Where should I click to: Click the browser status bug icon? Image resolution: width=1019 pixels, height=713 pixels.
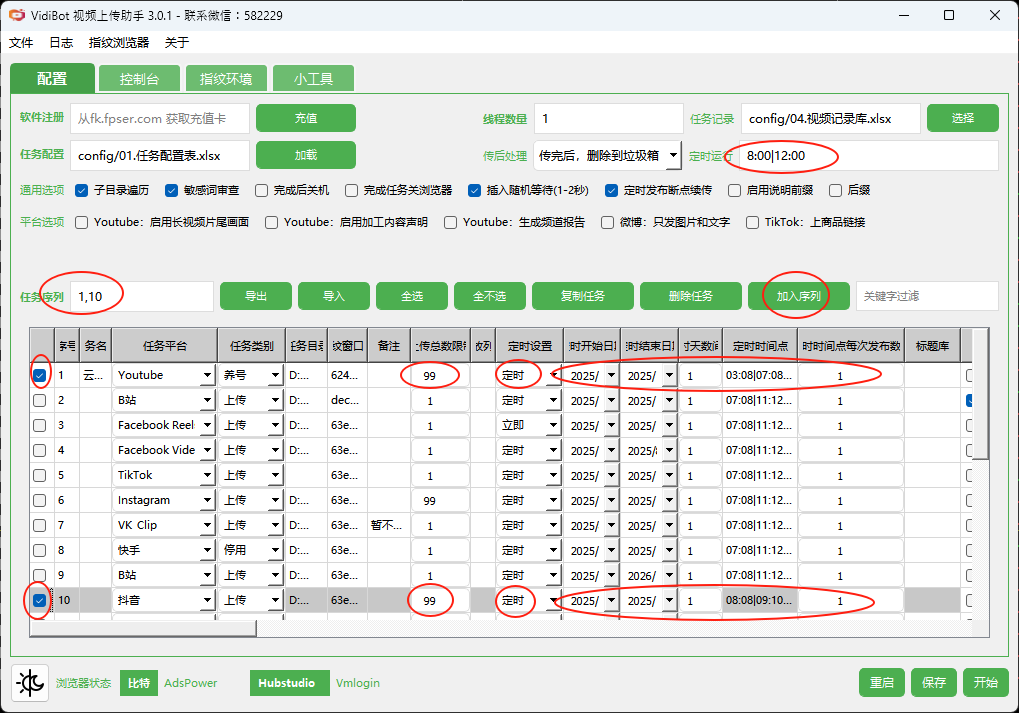point(30,683)
